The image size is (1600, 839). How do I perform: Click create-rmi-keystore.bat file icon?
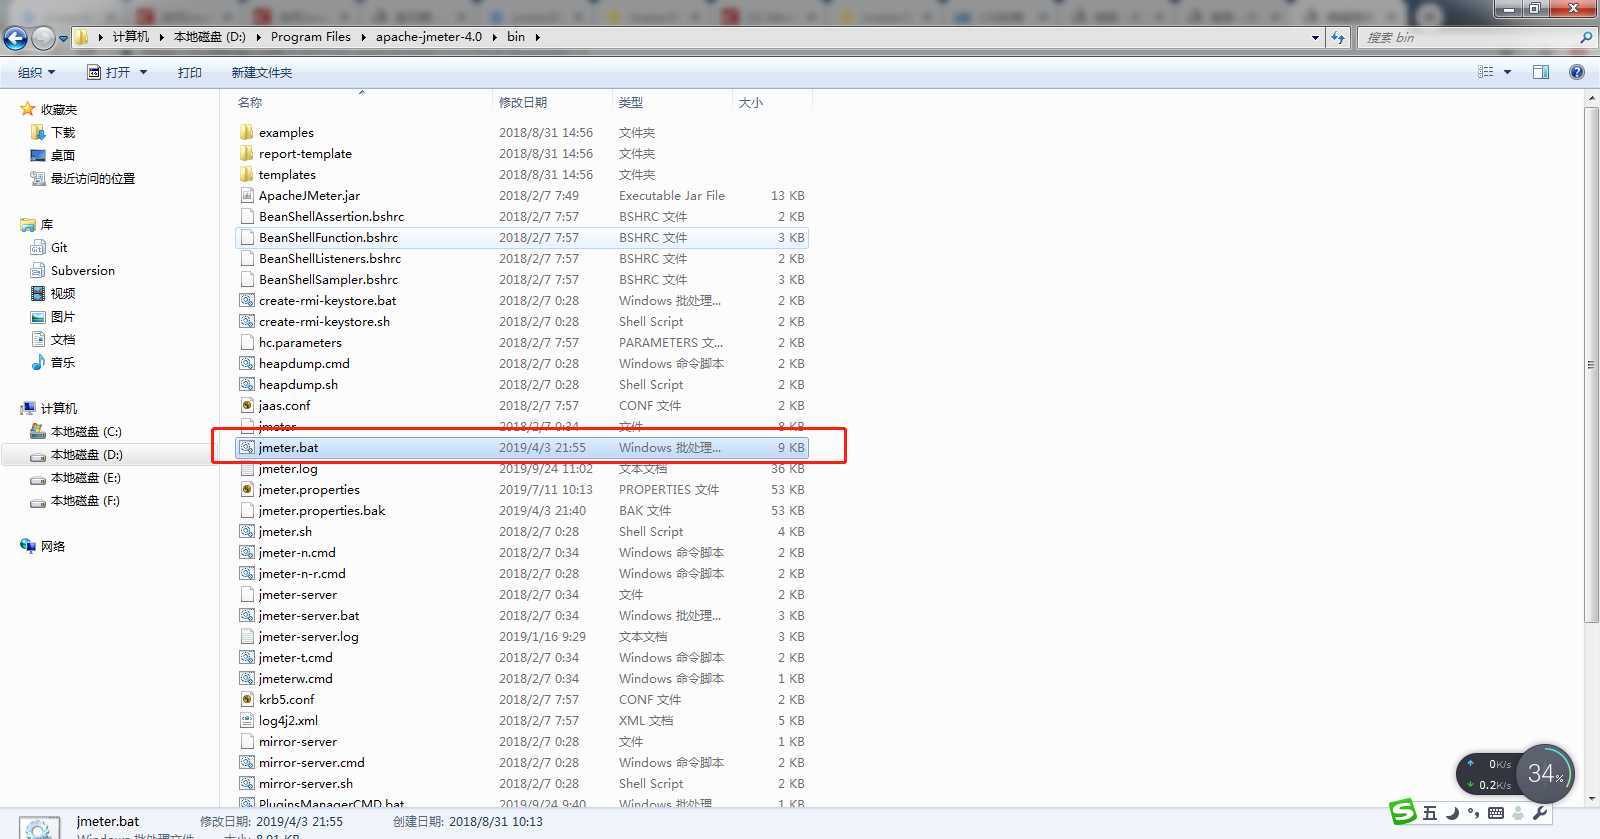pyautogui.click(x=247, y=300)
